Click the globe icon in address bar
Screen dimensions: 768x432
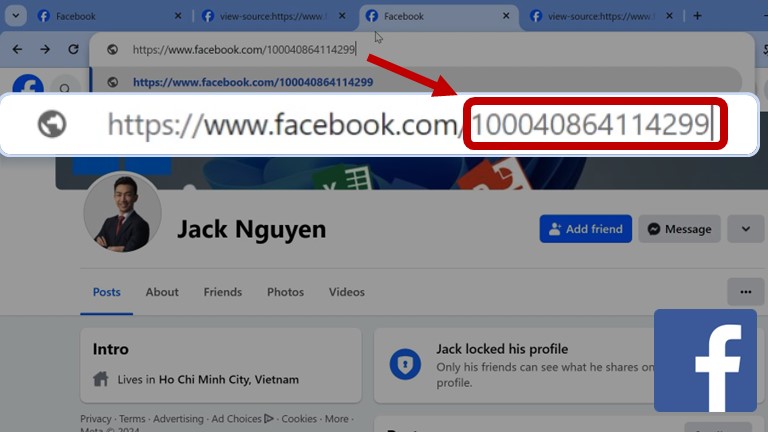112,49
